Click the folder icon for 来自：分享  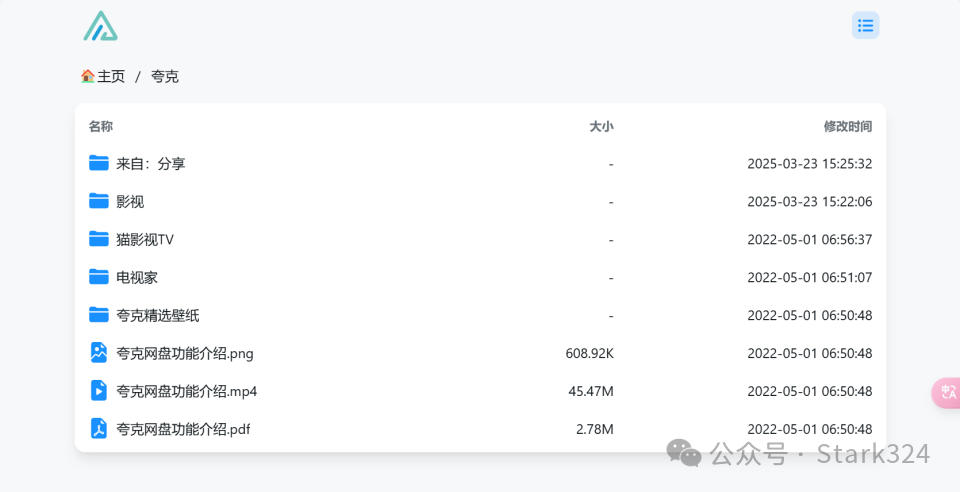(x=98, y=163)
